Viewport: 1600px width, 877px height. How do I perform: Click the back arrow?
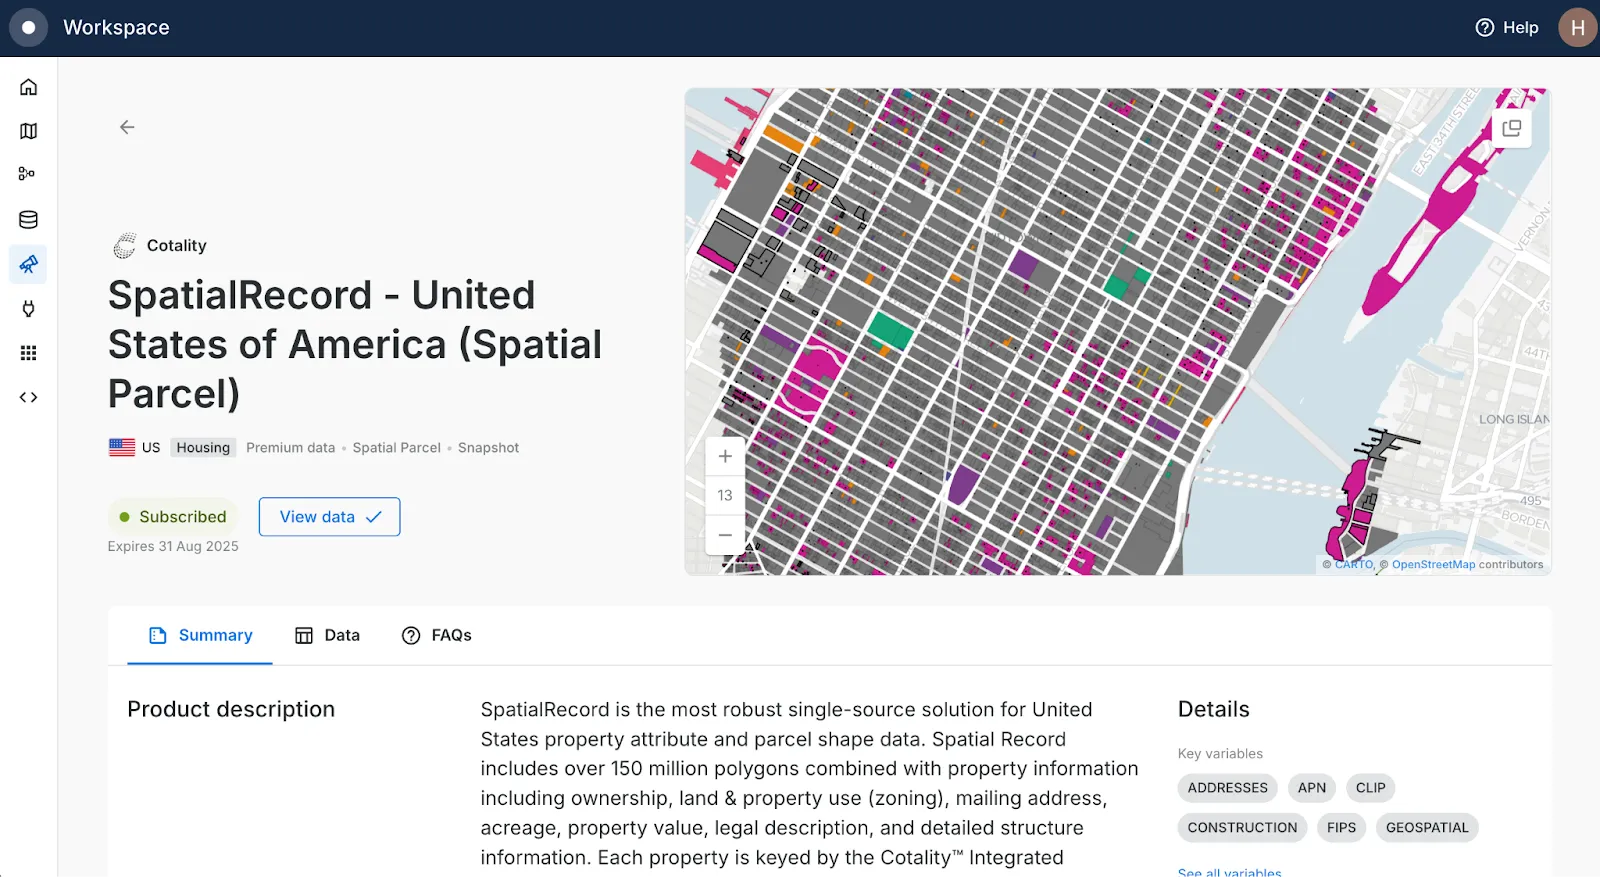tap(127, 127)
